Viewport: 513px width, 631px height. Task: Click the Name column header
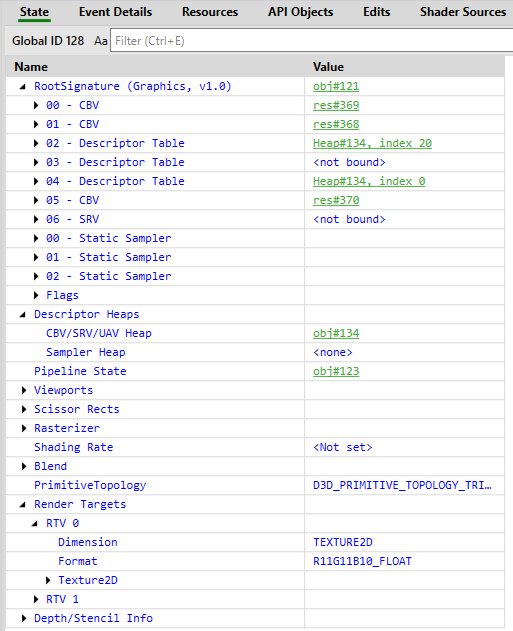pos(31,67)
